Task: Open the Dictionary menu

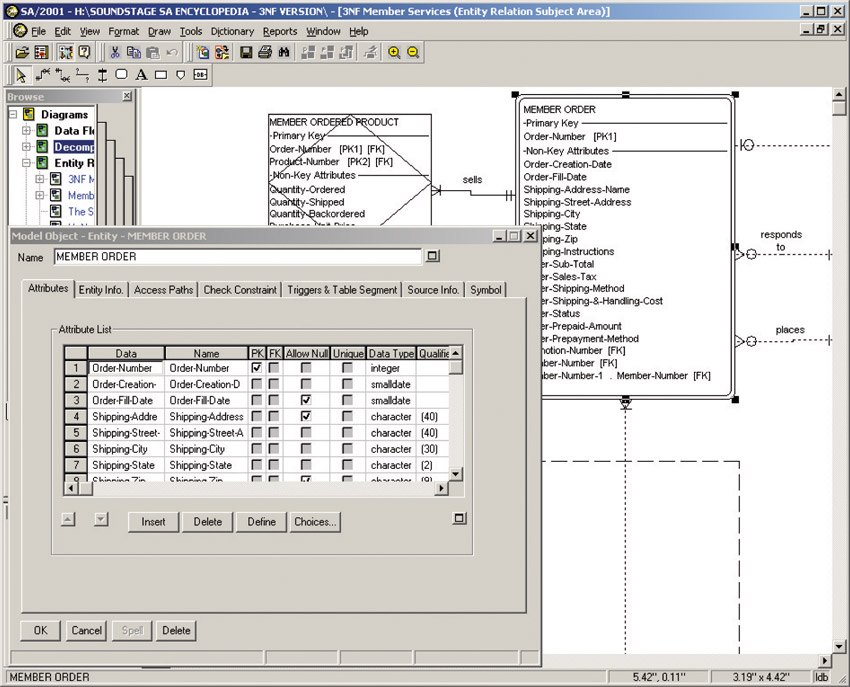Action: [x=232, y=31]
